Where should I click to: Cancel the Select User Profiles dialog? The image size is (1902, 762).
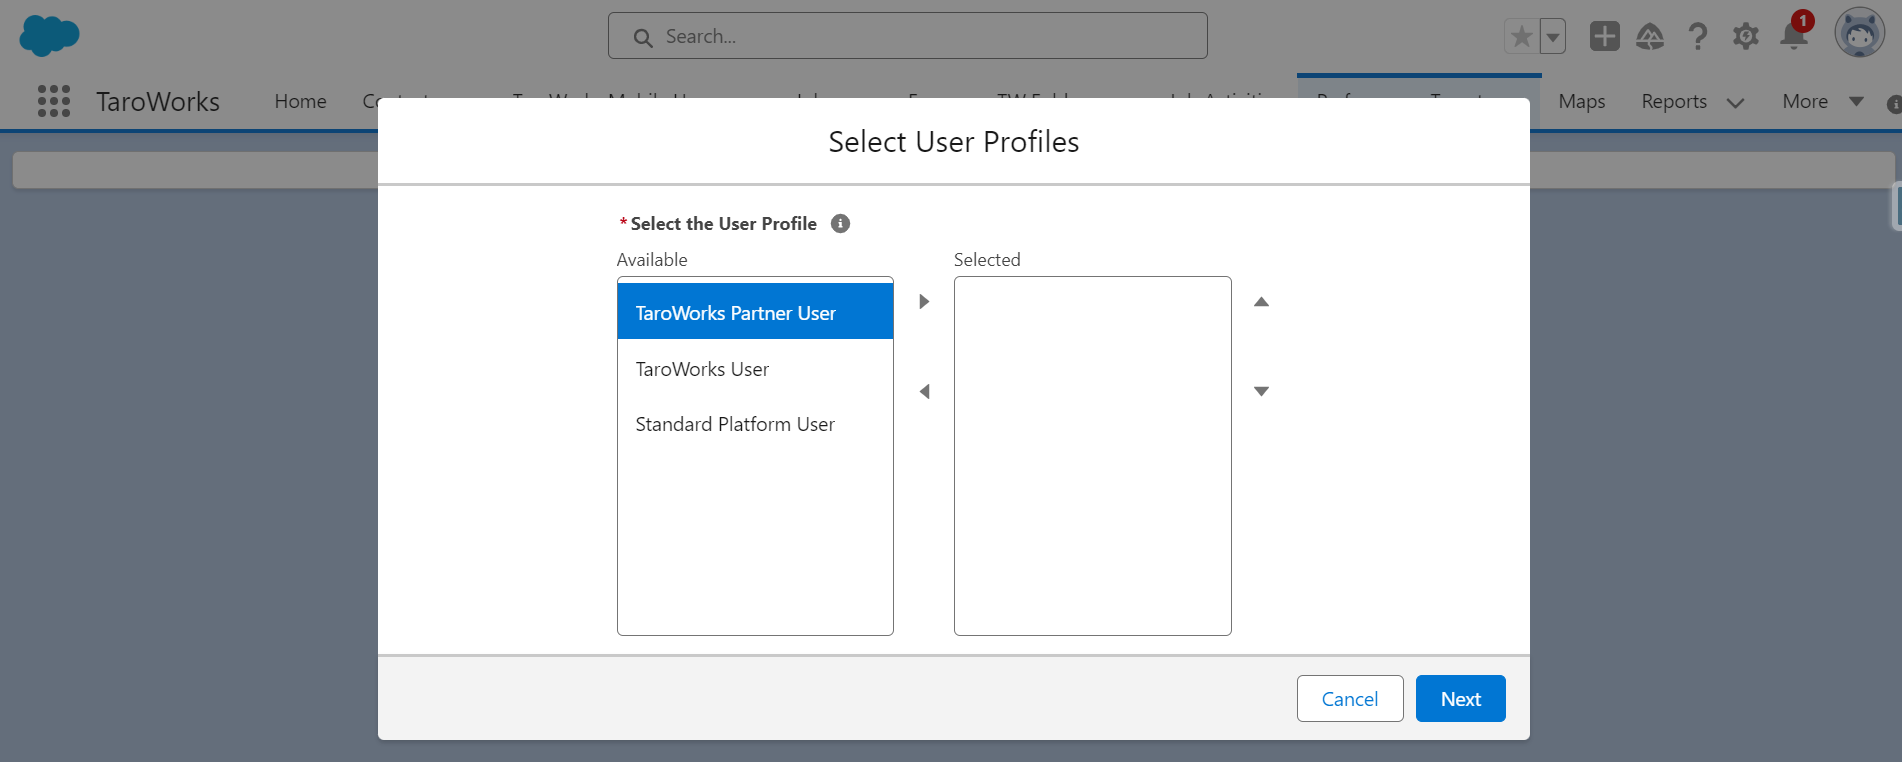(1349, 699)
